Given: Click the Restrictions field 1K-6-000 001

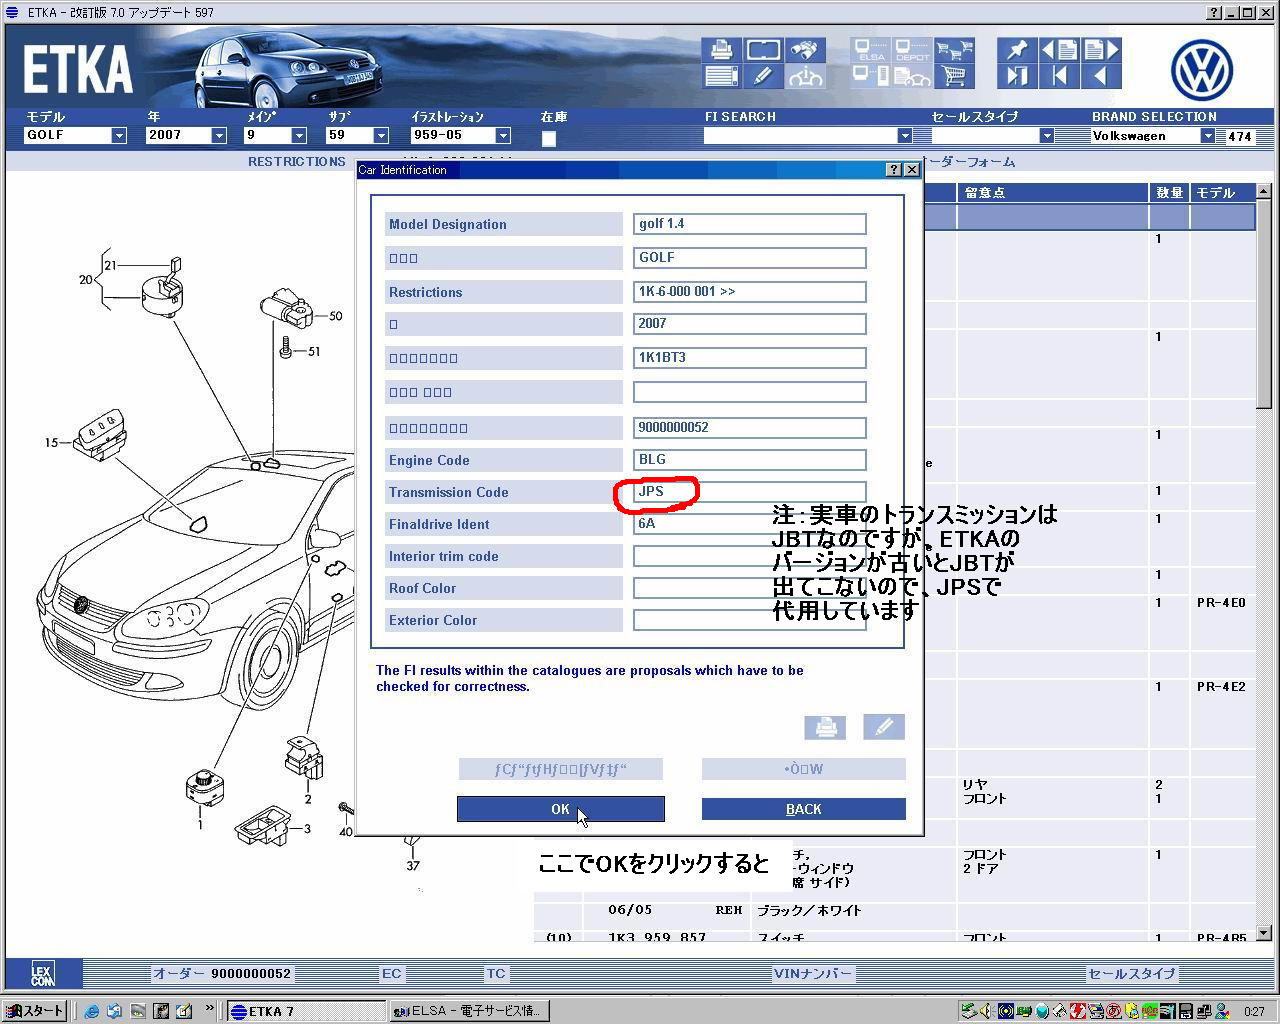Looking at the screenshot, I should [749, 292].
